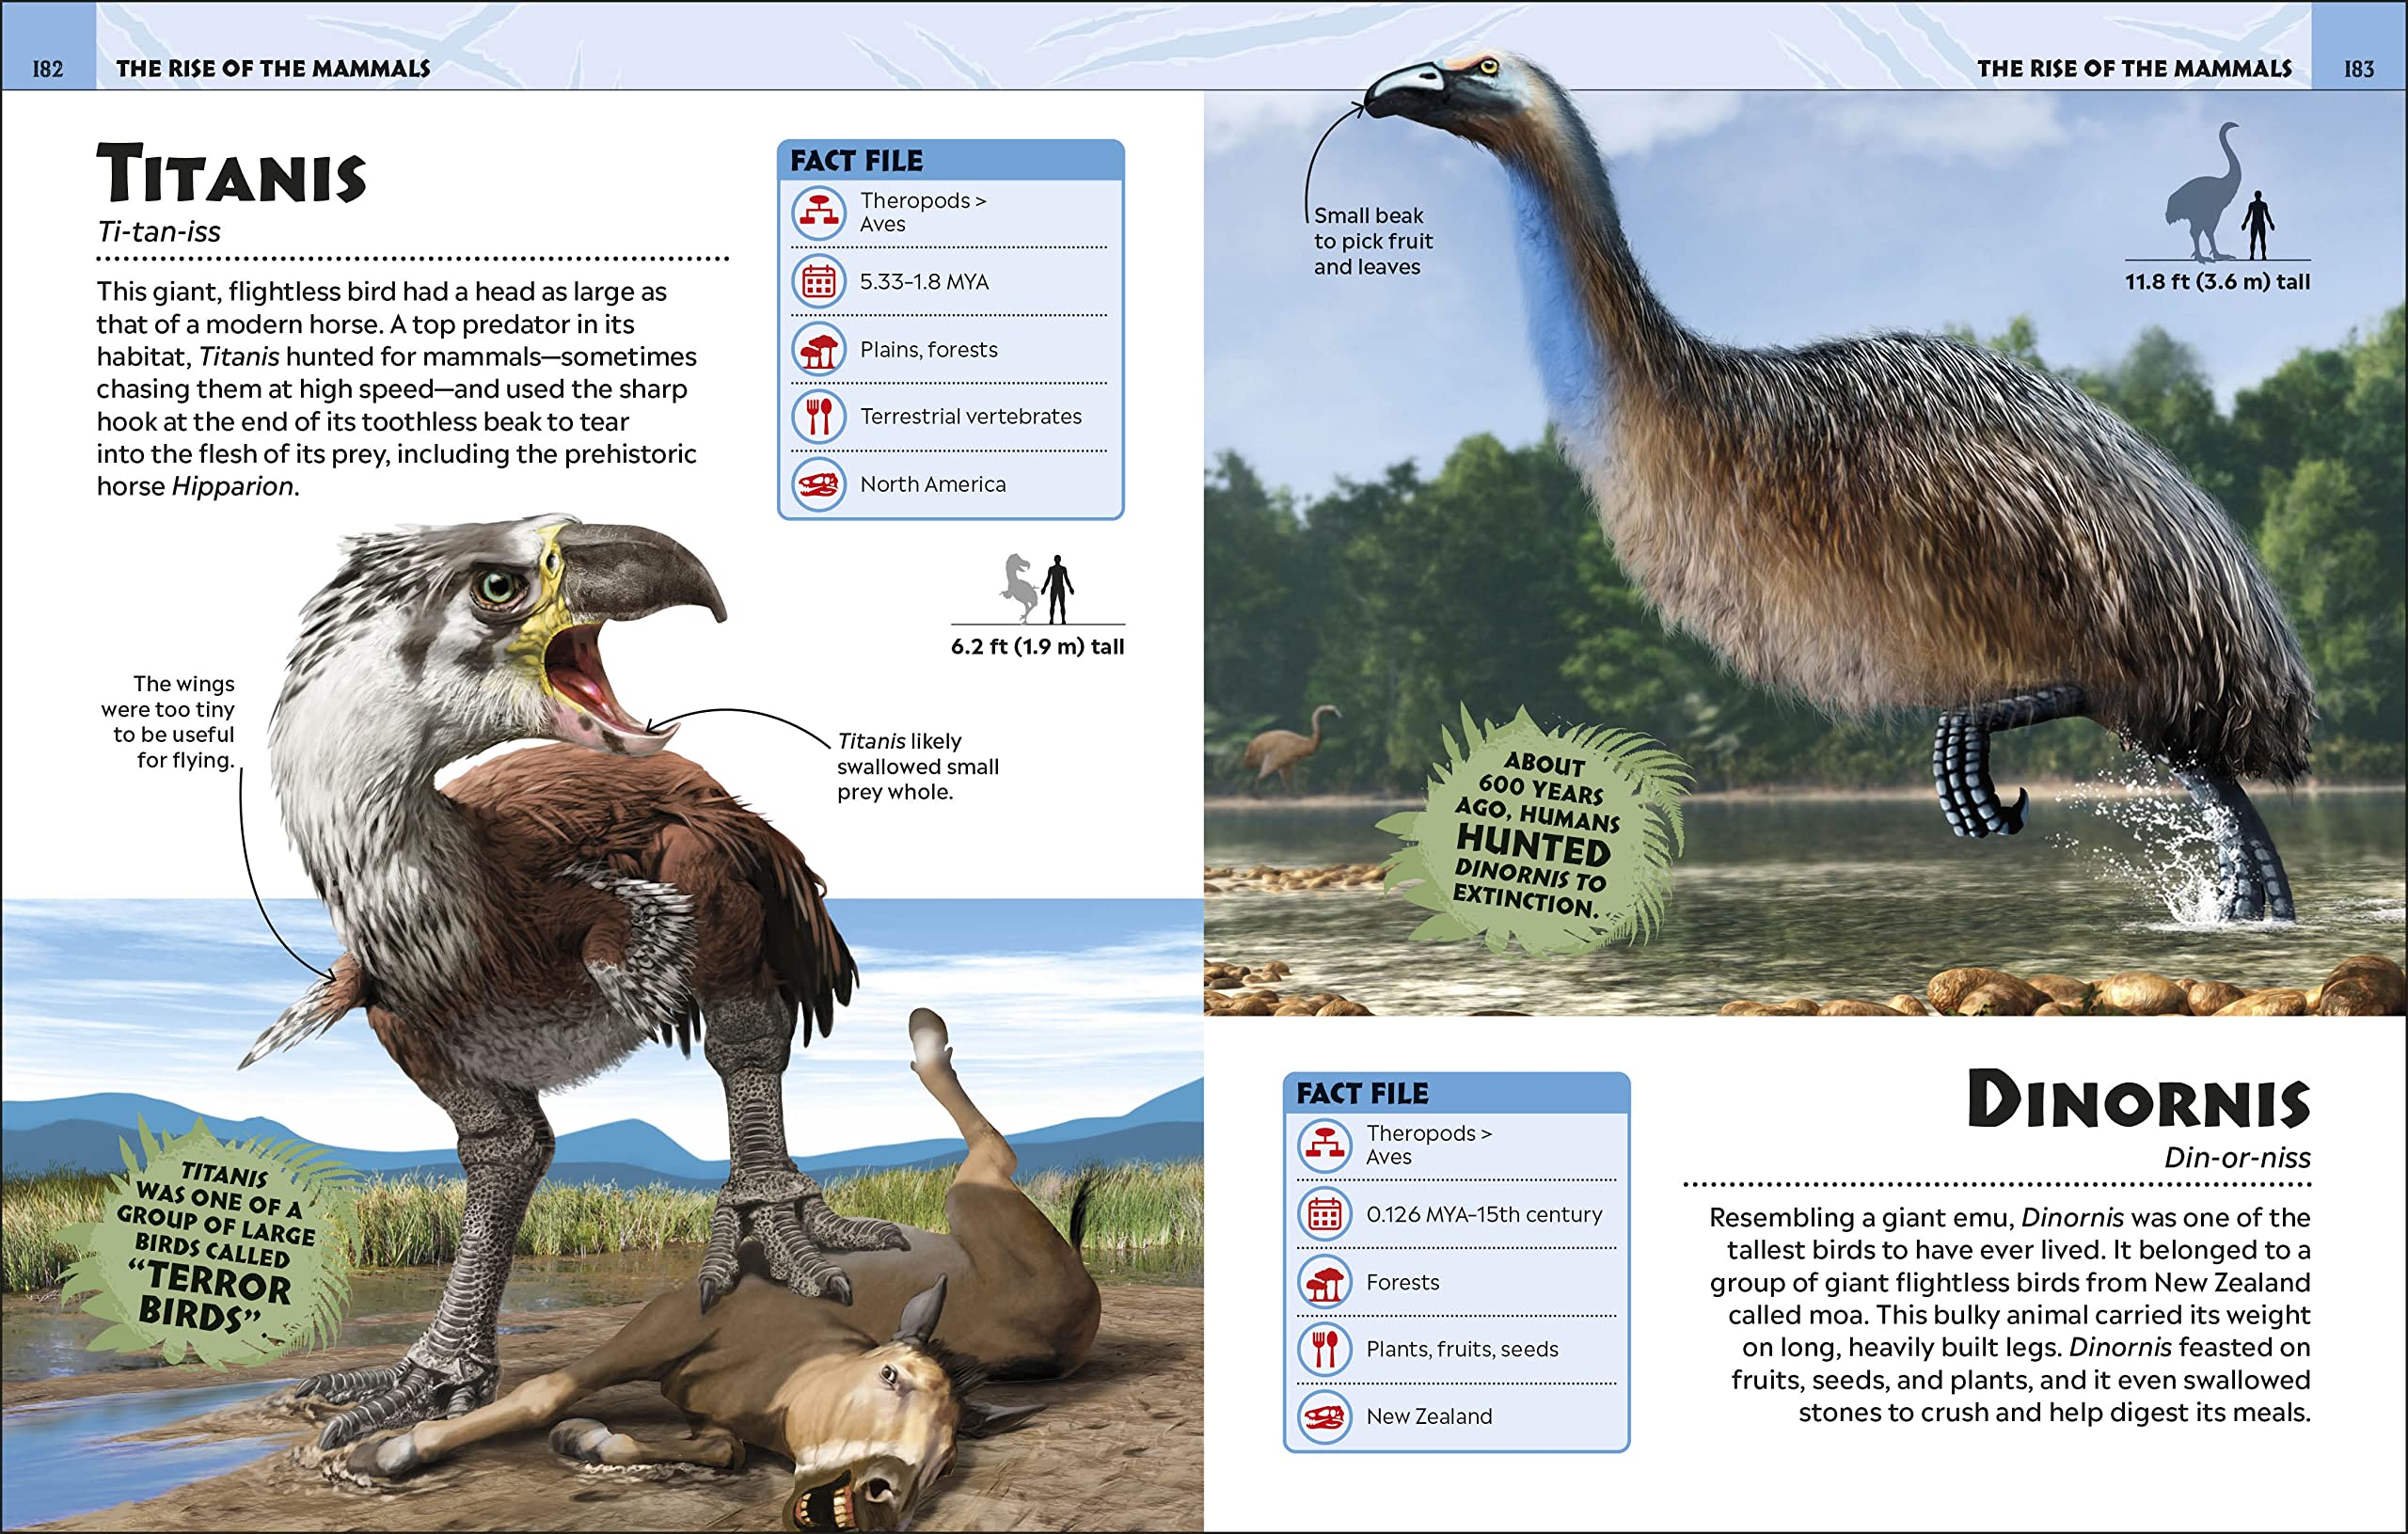The image size is (2408, 1534).
Task: Click the pronunciation text Ti-tan-iss
Action: (158, 231)
